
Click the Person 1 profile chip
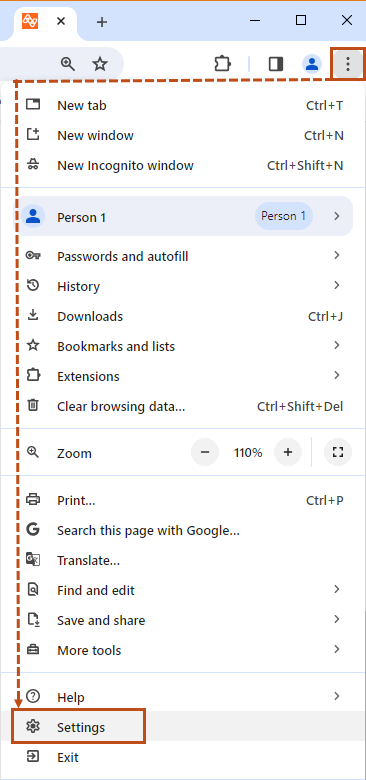283,216
